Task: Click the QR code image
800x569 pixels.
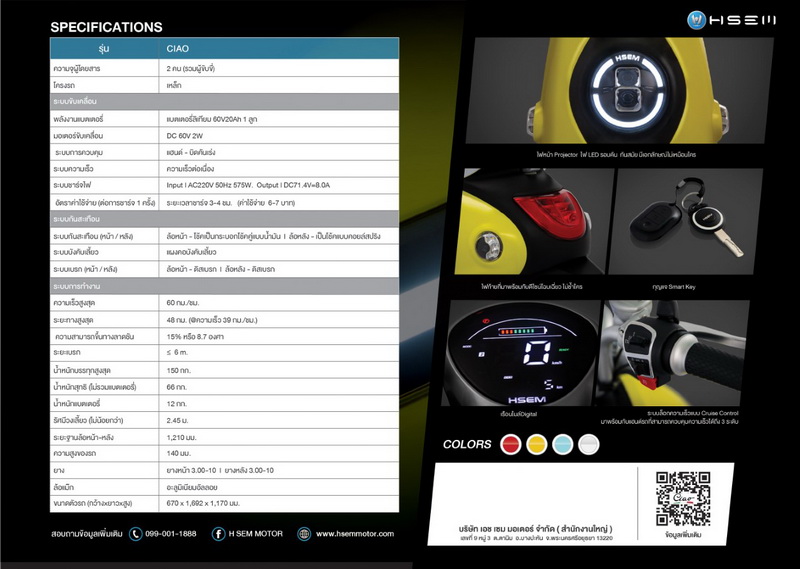Action: [x=683, y=499]
